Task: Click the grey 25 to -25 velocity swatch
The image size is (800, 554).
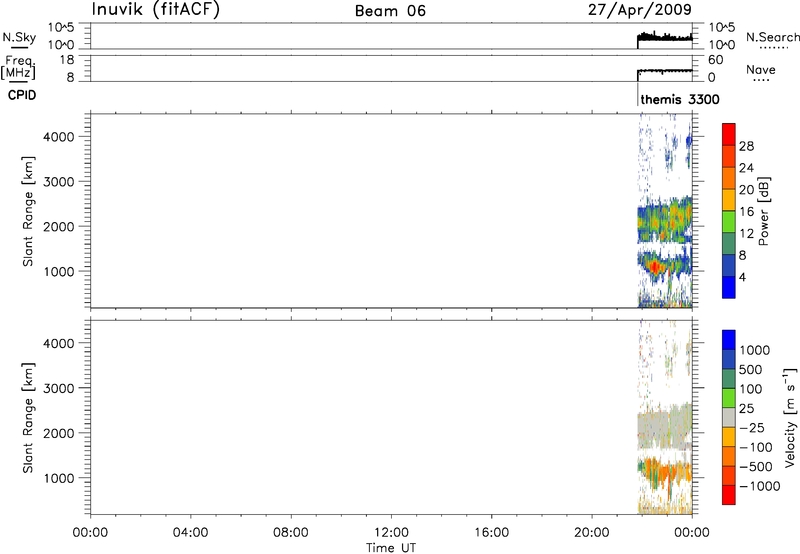Action: (729, 418)
